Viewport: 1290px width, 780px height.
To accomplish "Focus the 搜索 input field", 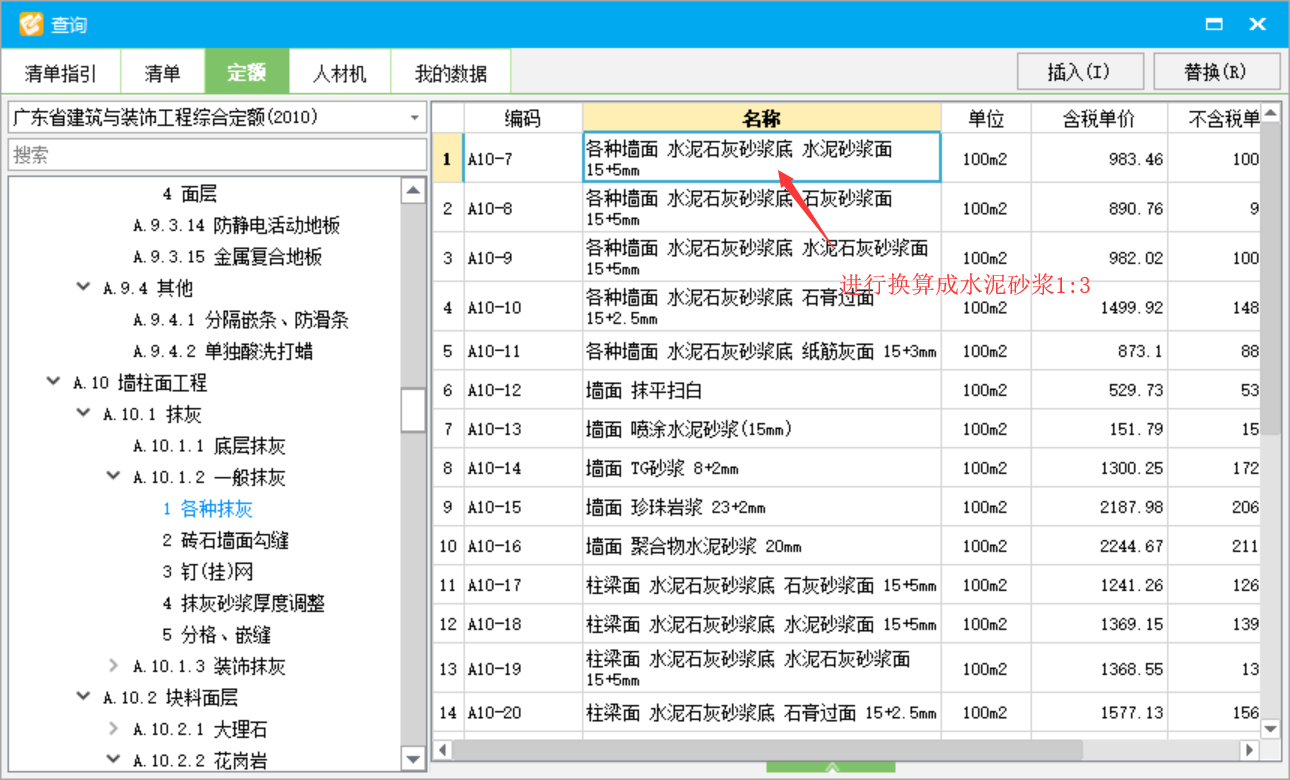I will click(x=218, y=155).
